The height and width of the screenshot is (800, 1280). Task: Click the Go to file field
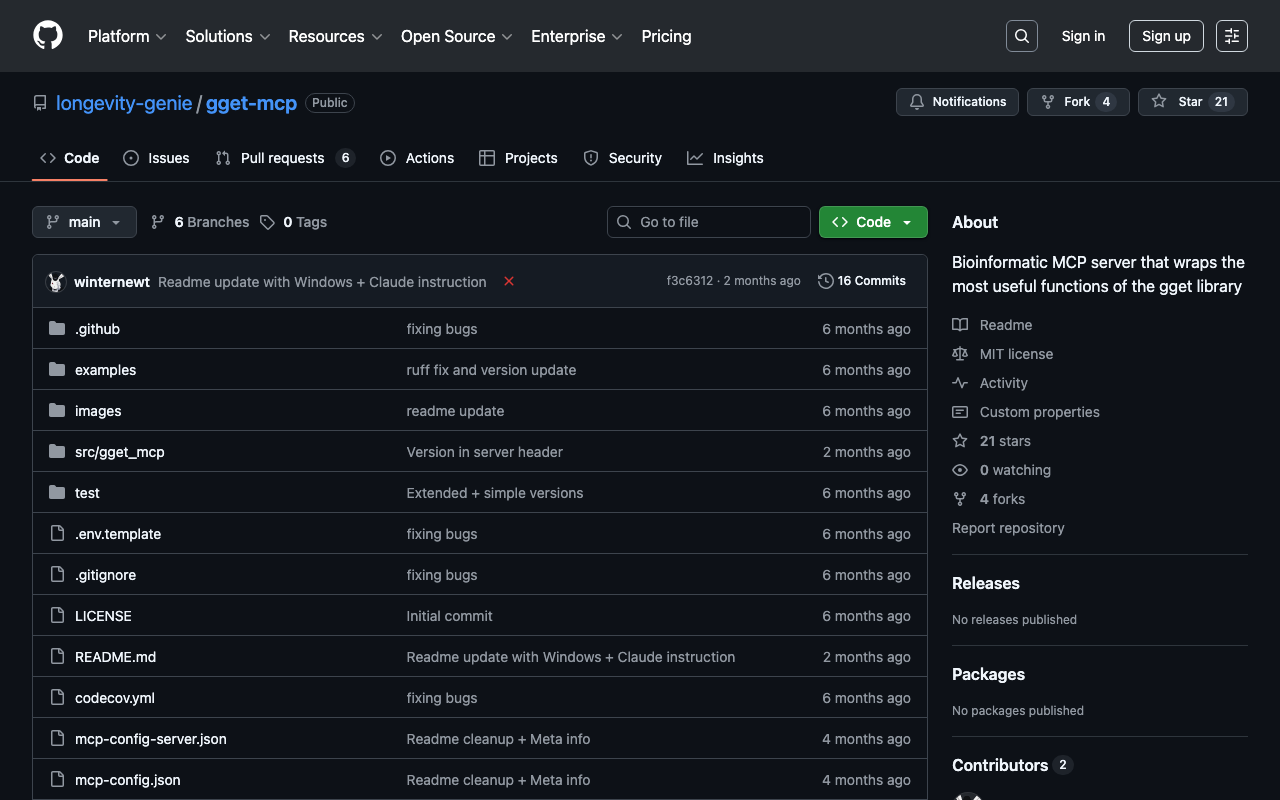coord(709,222)
